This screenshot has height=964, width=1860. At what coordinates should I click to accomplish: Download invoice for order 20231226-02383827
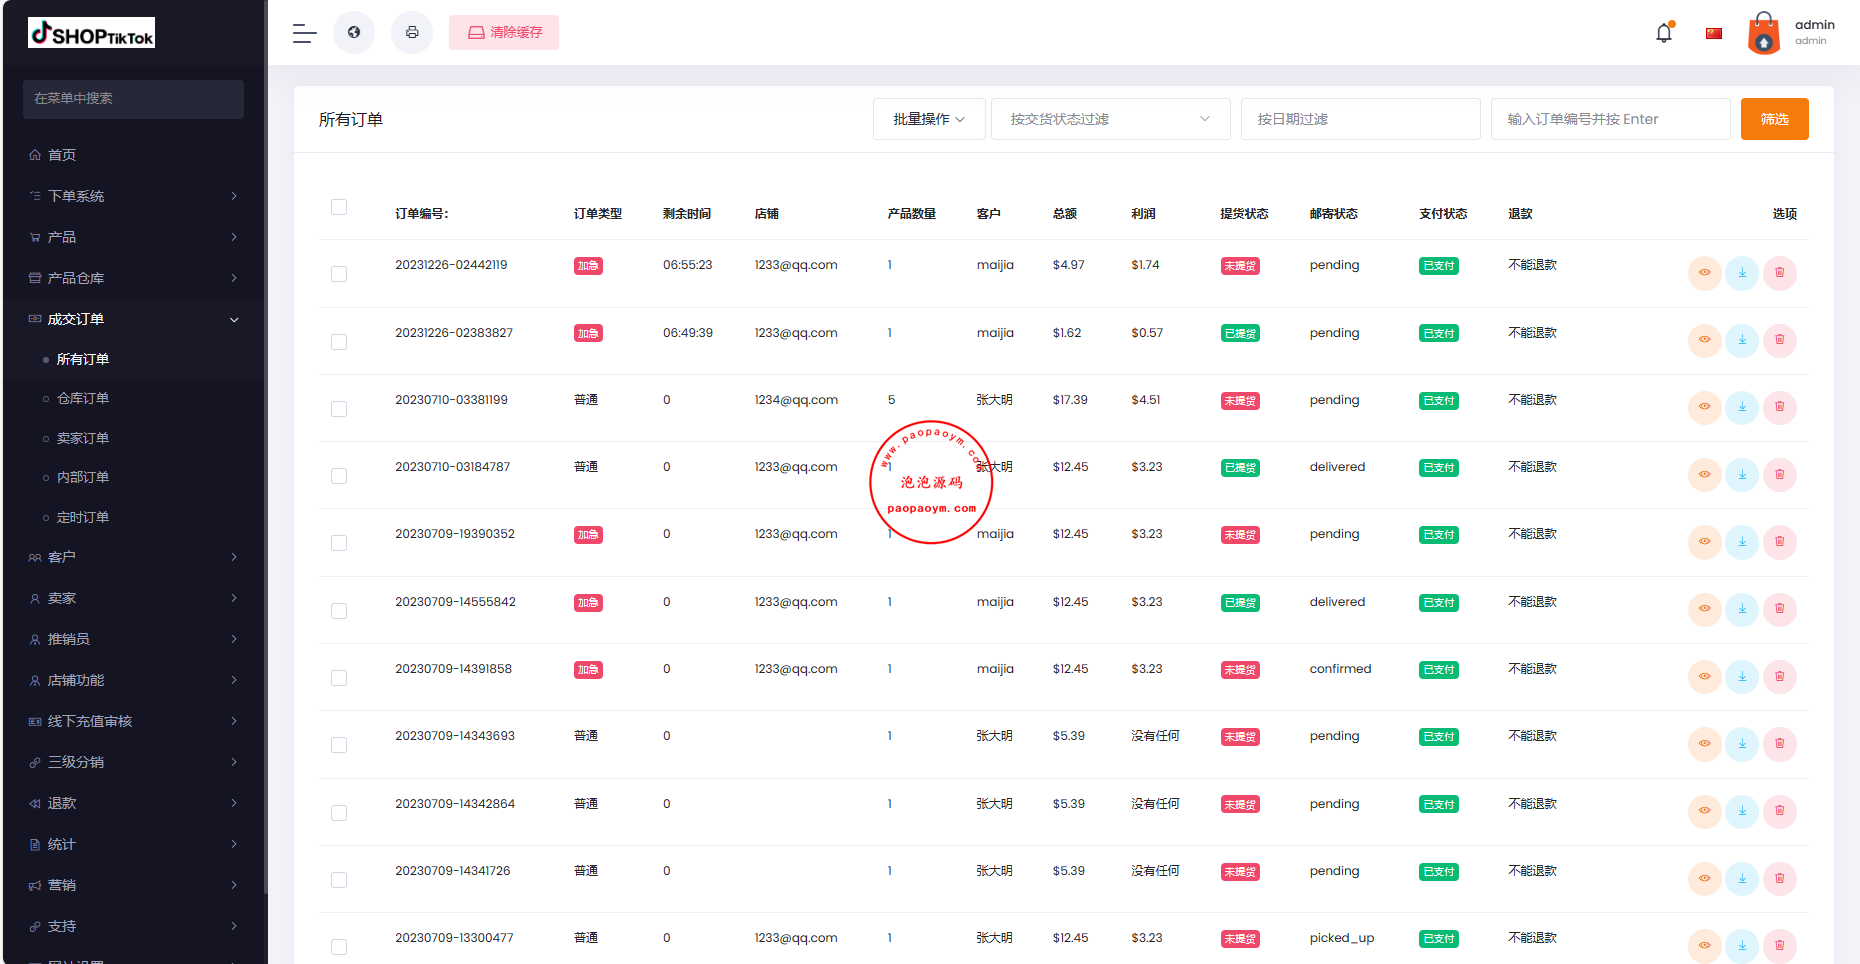[1742, 340]
